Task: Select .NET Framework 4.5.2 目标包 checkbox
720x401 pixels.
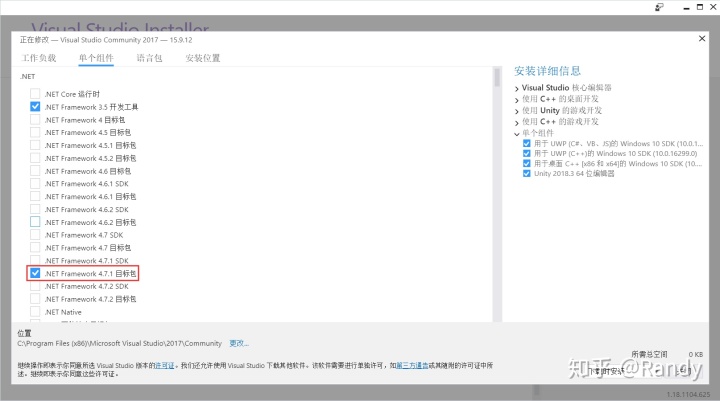Action: click(x=35, y=158)
